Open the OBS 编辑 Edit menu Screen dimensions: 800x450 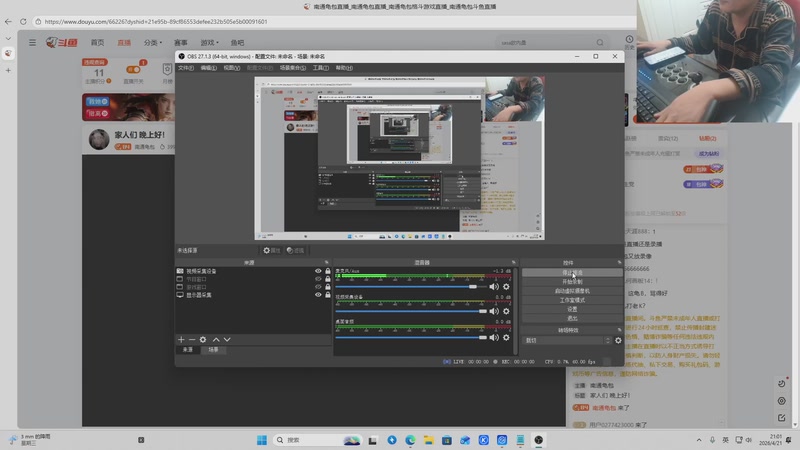coord(208,68)
